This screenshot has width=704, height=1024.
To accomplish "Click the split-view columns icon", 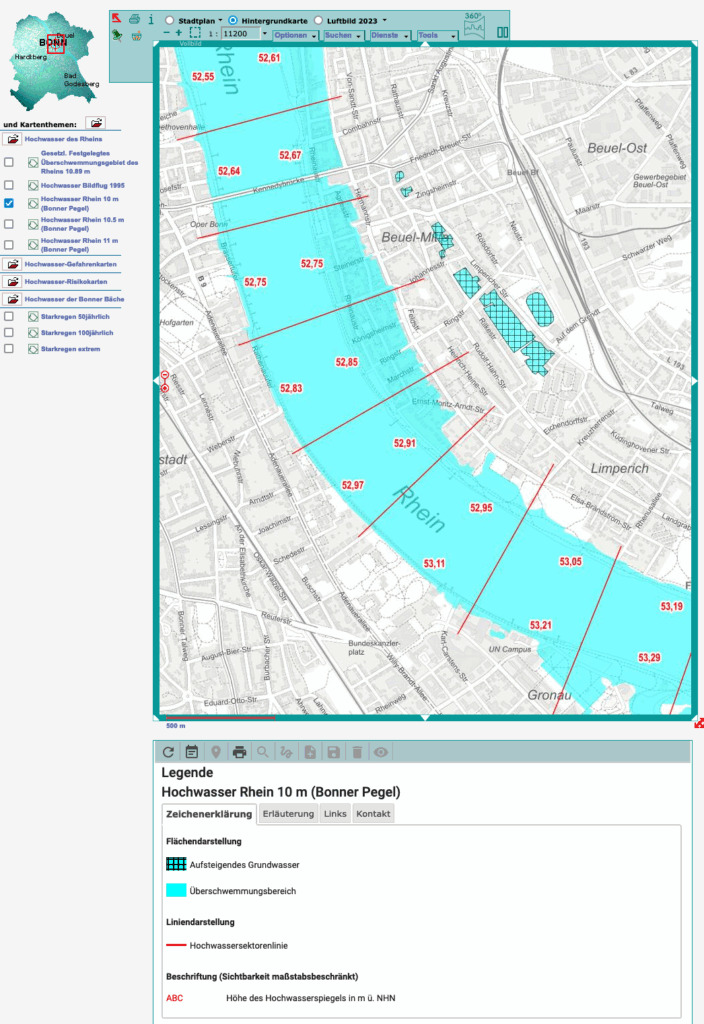I will [503, 33].
